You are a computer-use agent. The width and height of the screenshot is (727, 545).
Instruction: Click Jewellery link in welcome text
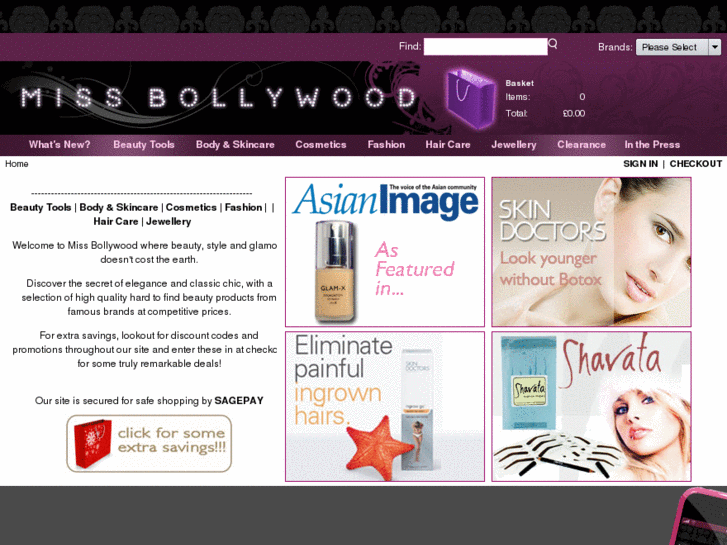168,221
